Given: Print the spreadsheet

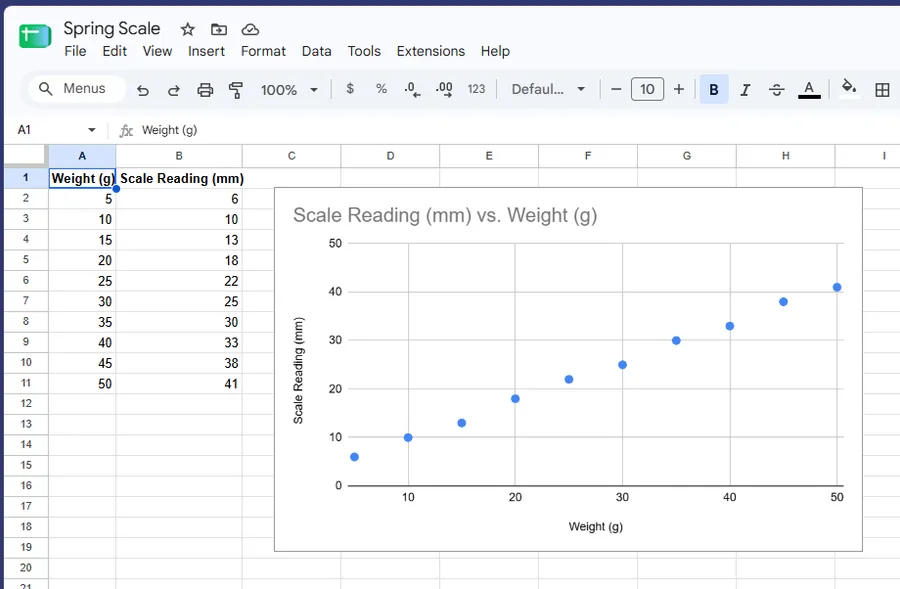Looking at the screenshot, I should (205, 90).
